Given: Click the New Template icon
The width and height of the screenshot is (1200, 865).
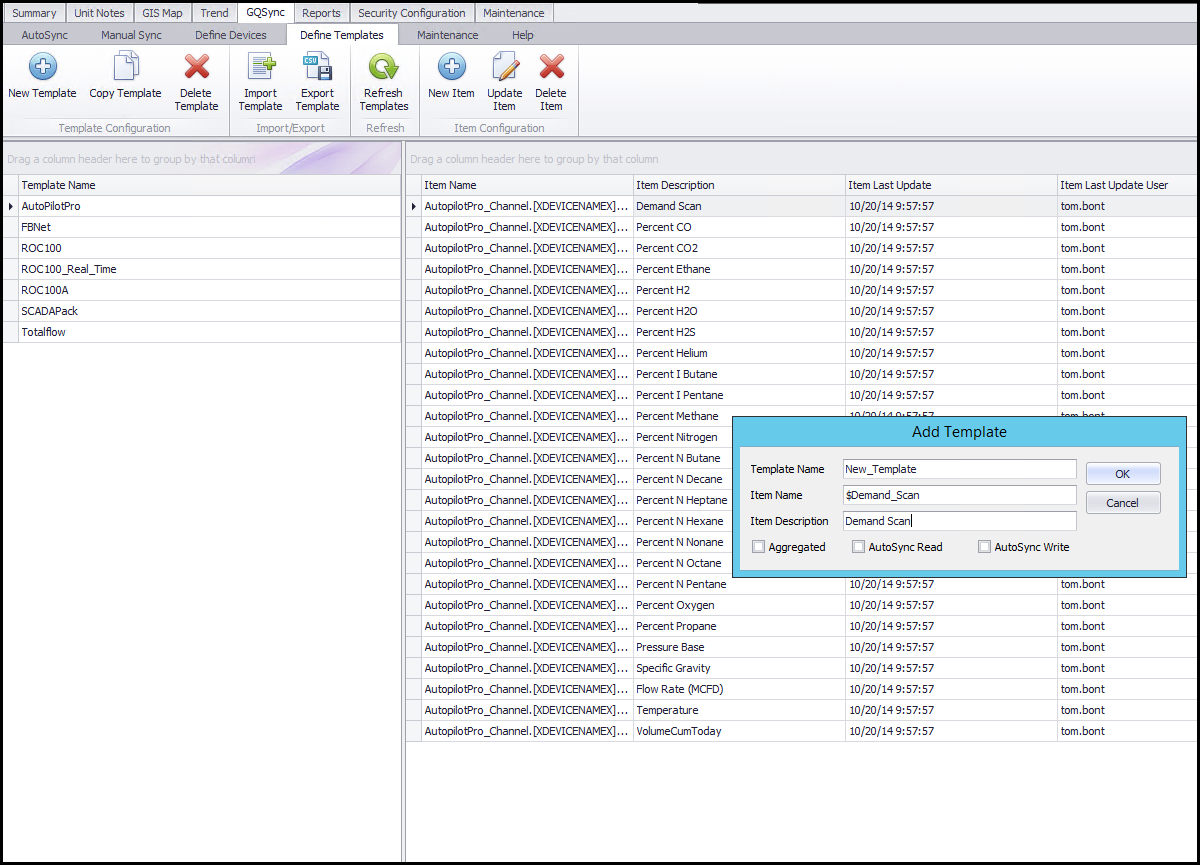Looking at the screenshot, I should (42, 68).
